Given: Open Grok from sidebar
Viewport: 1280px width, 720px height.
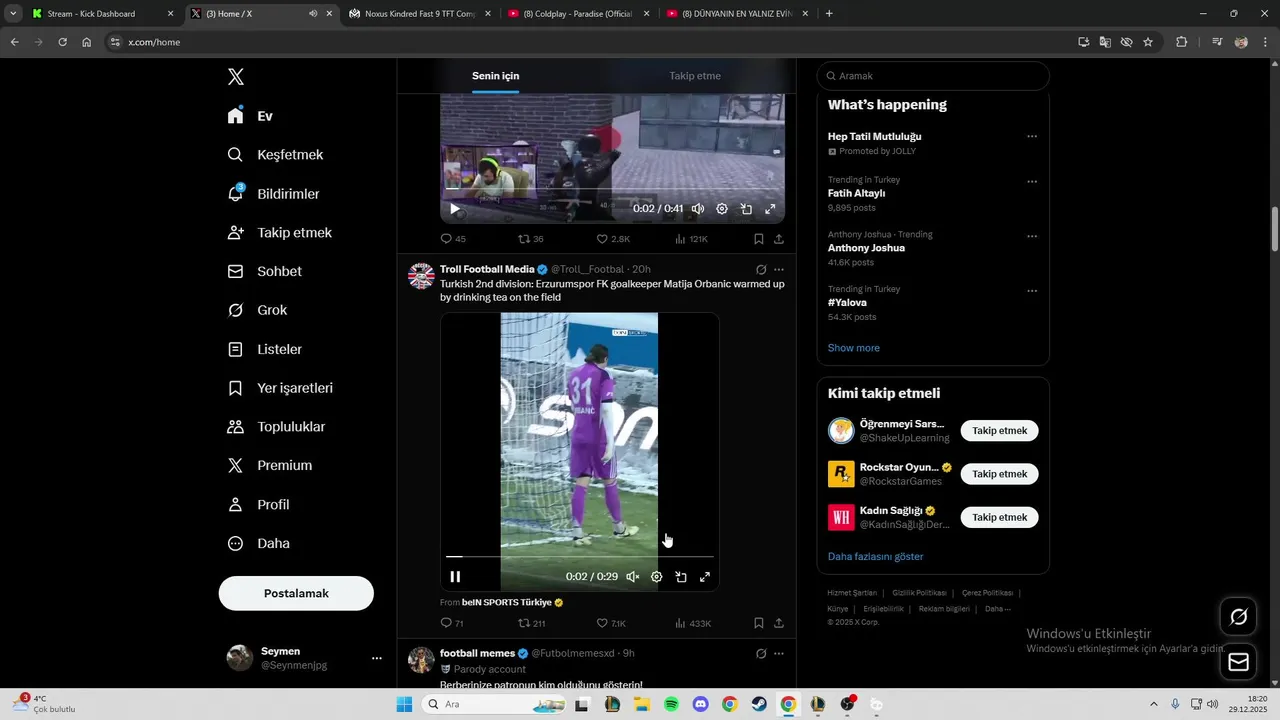Looking at the screenshot, I should [257, 310].
